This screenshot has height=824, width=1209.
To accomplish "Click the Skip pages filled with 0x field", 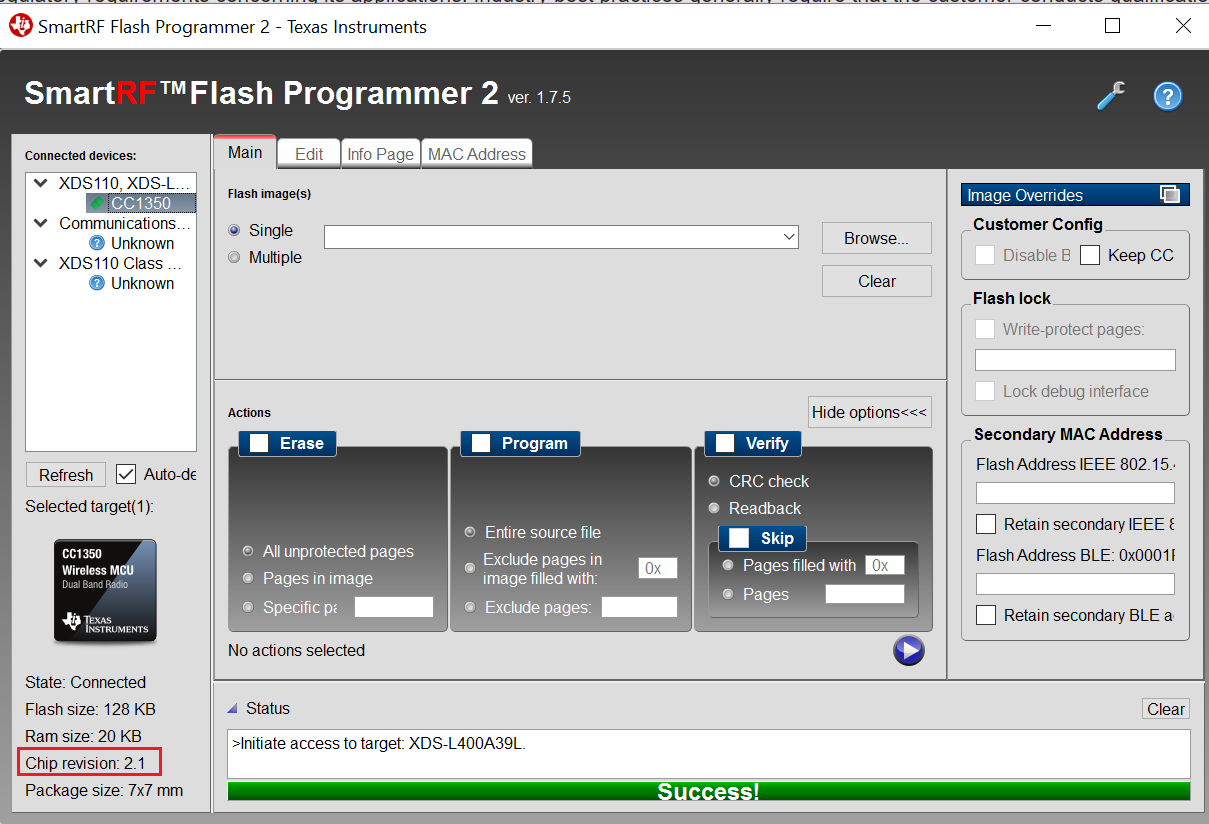I will (x=885, y=565).
